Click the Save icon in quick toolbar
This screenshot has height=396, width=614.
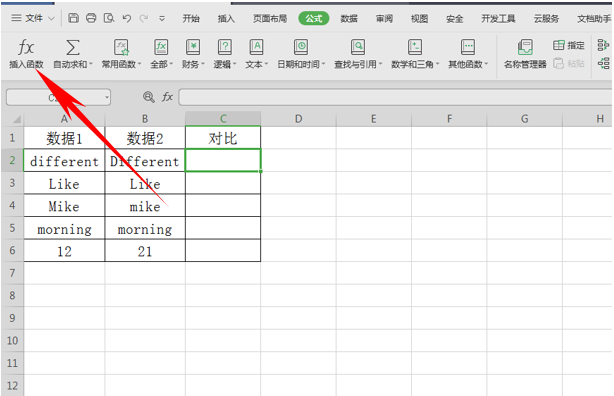pyautogui.click(x=73, y=18)
